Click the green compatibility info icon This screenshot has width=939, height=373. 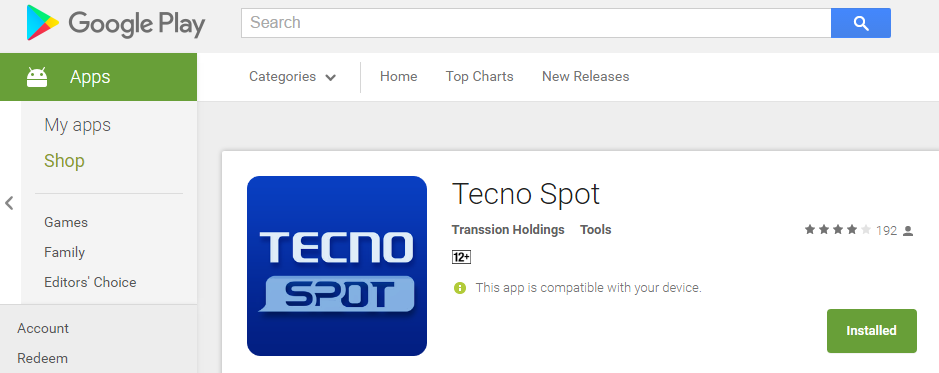[460, 288]
